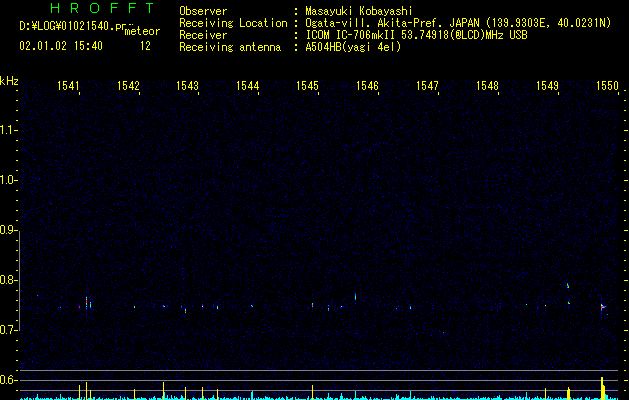
Task: Click the 1541 time axis label
Action: tap(68, 86)
